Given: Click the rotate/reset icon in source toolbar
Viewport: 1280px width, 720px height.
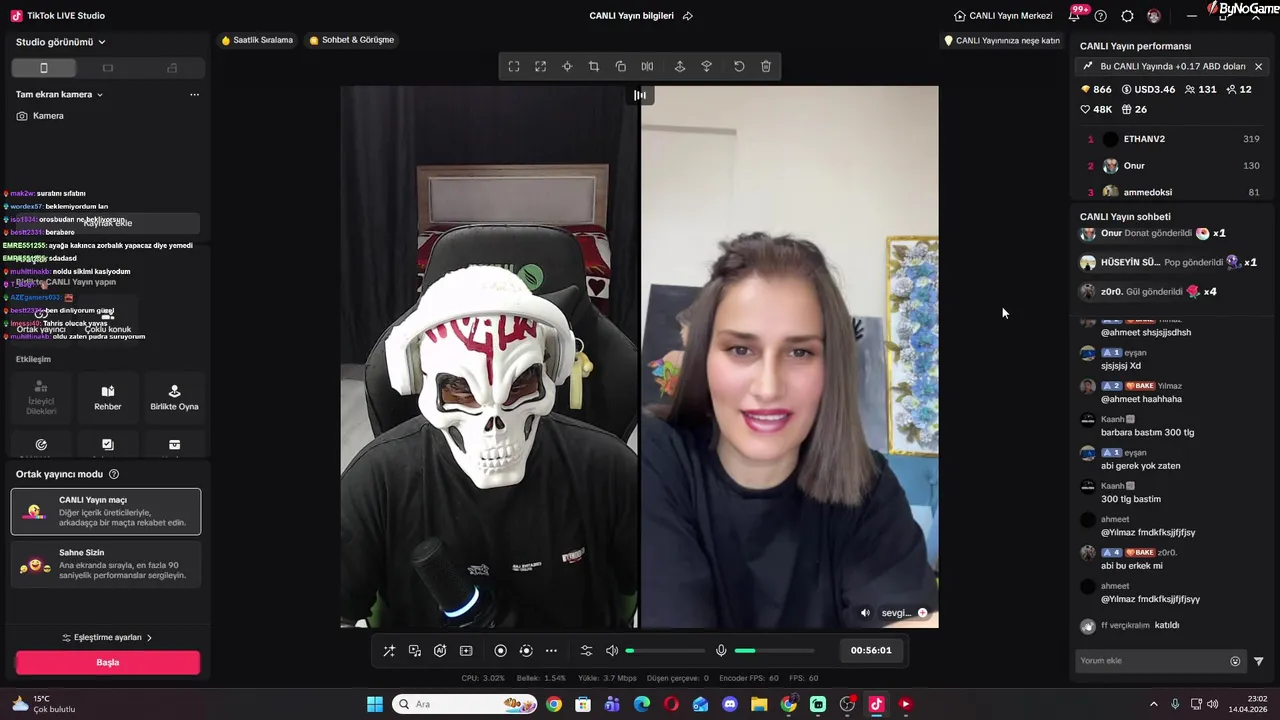Looking at the screenshot, I should pos(739,67).
